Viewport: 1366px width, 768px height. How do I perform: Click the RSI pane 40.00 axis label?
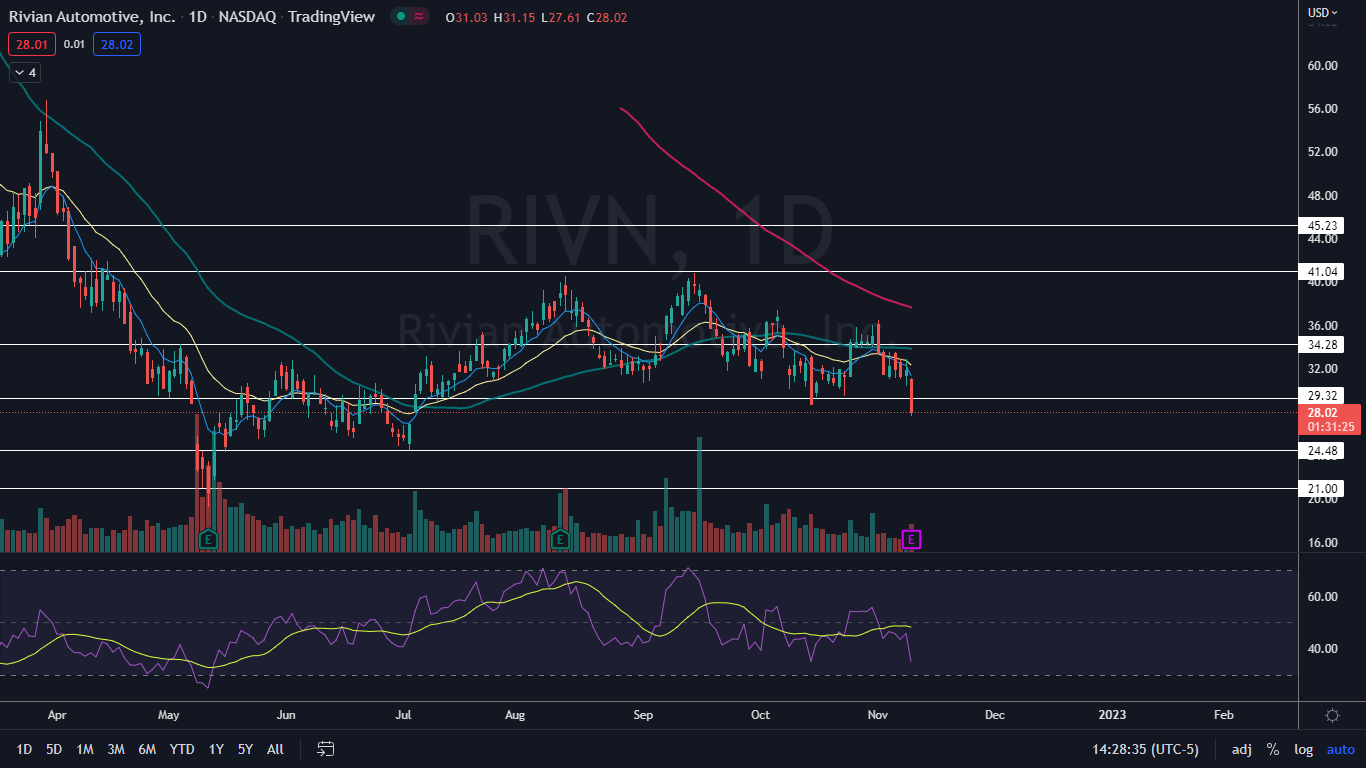[x=1324, y=649]
